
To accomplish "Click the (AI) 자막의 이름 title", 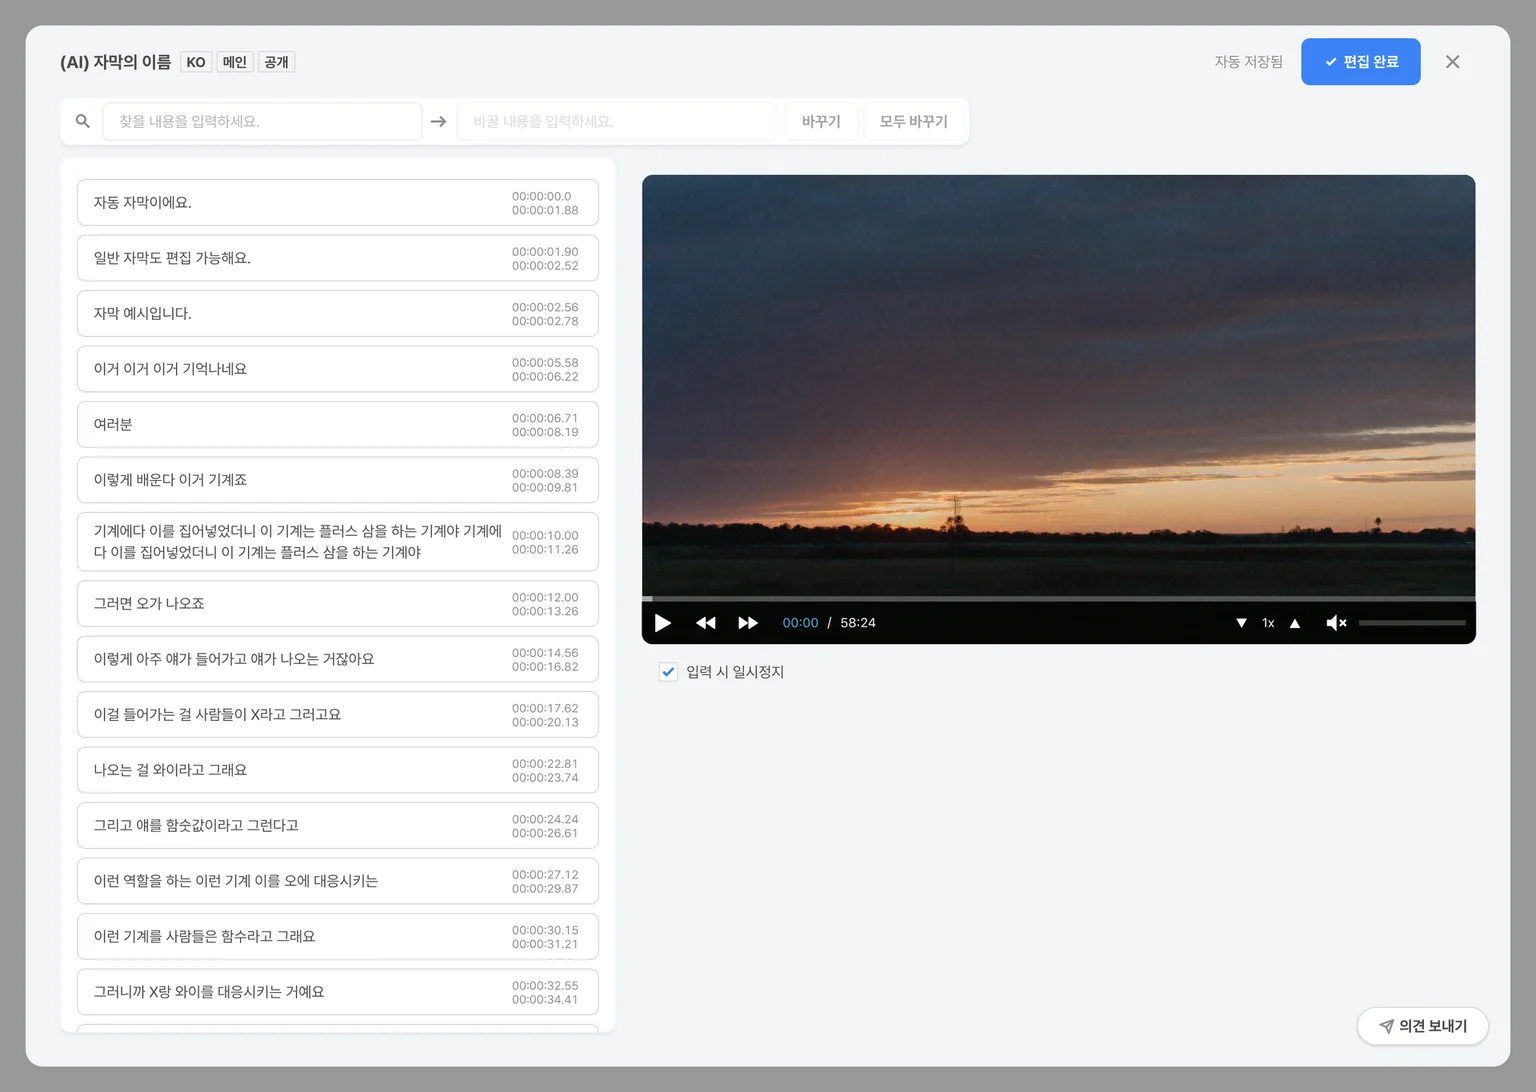I will [x=115, y=62].
